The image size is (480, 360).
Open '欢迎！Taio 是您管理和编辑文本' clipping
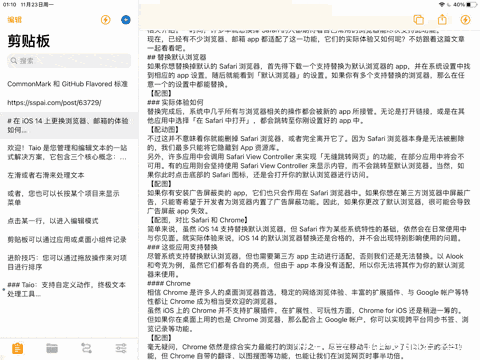coord(69,152)
